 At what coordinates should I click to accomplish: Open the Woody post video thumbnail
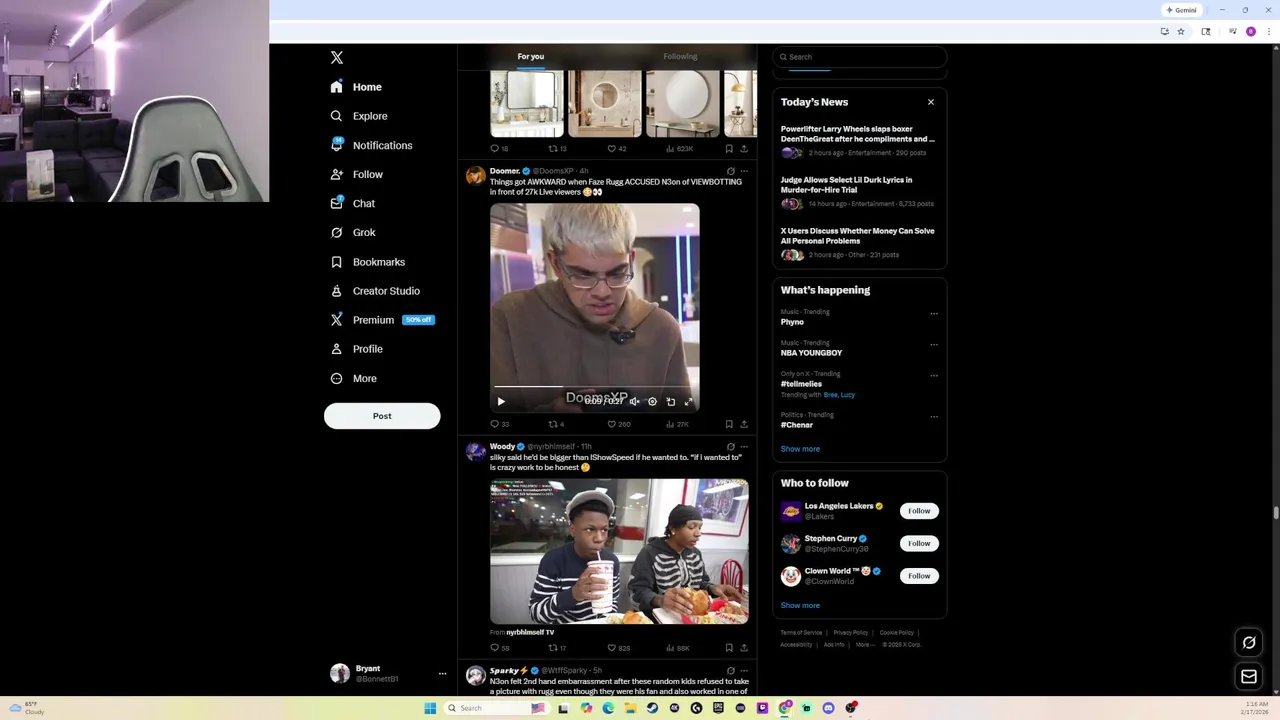pyautogui.click(x=619, y=551)
